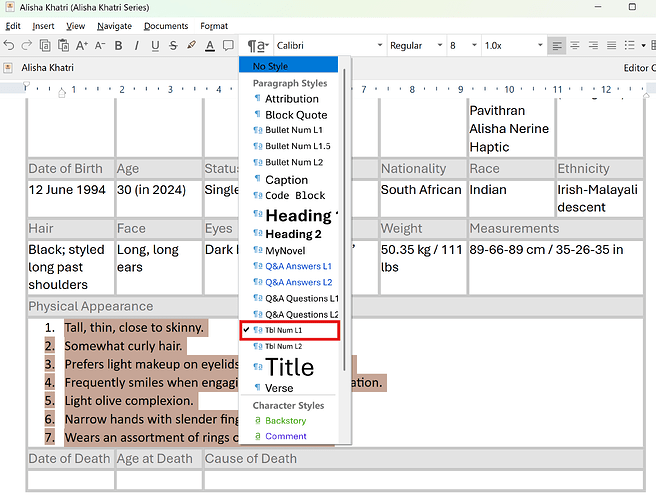
Task: Apply the MyNovel style
Action: 289,251
